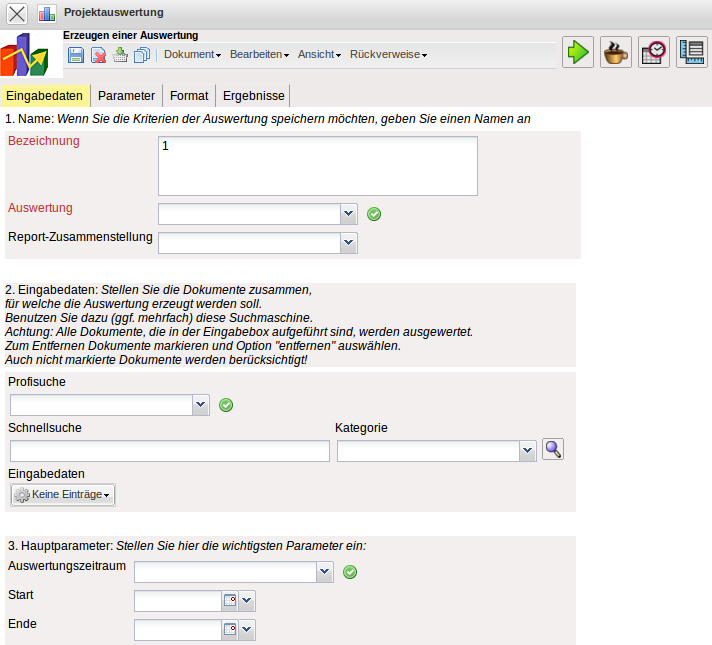Viewport: 712px width, 645px height.
Task: Open the Rückverweise menu
Action: point(388,55)
